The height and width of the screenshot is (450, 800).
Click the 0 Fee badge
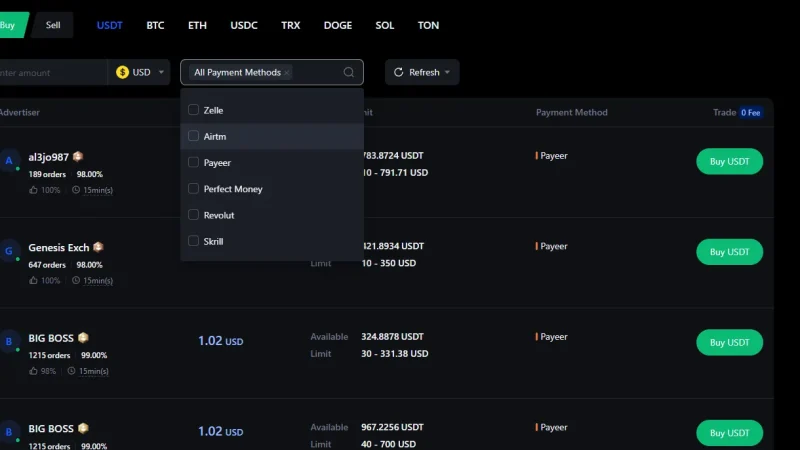coord(751,113)
